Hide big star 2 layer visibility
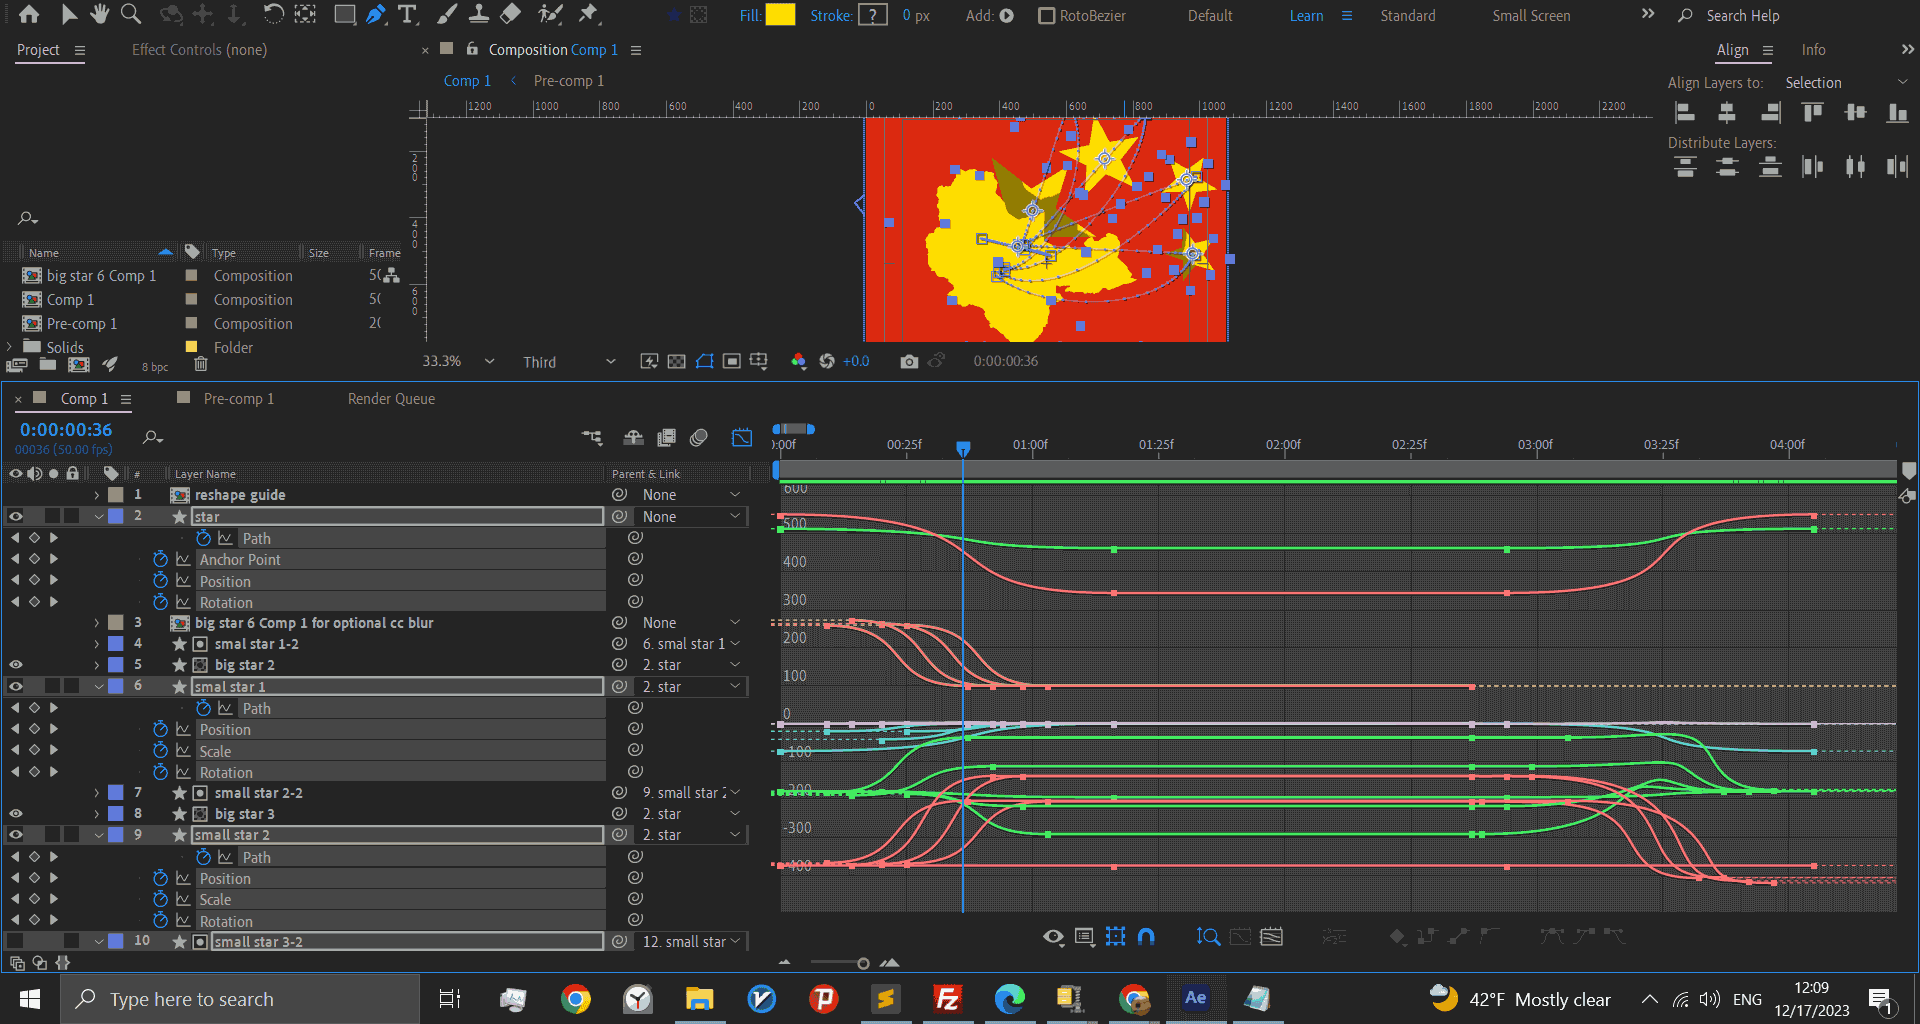Screen dimensions: 1920x1024 coord(16,665)
